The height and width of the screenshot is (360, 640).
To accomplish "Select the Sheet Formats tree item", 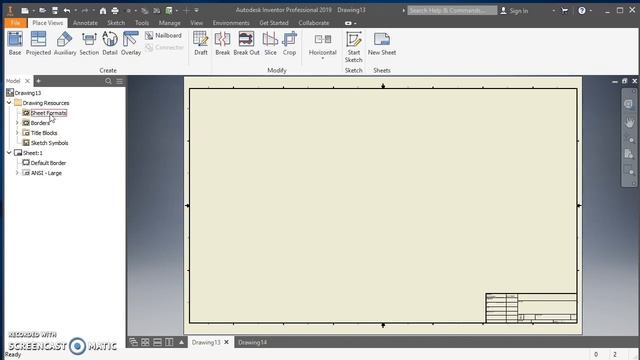I will [x=48, y=113].
